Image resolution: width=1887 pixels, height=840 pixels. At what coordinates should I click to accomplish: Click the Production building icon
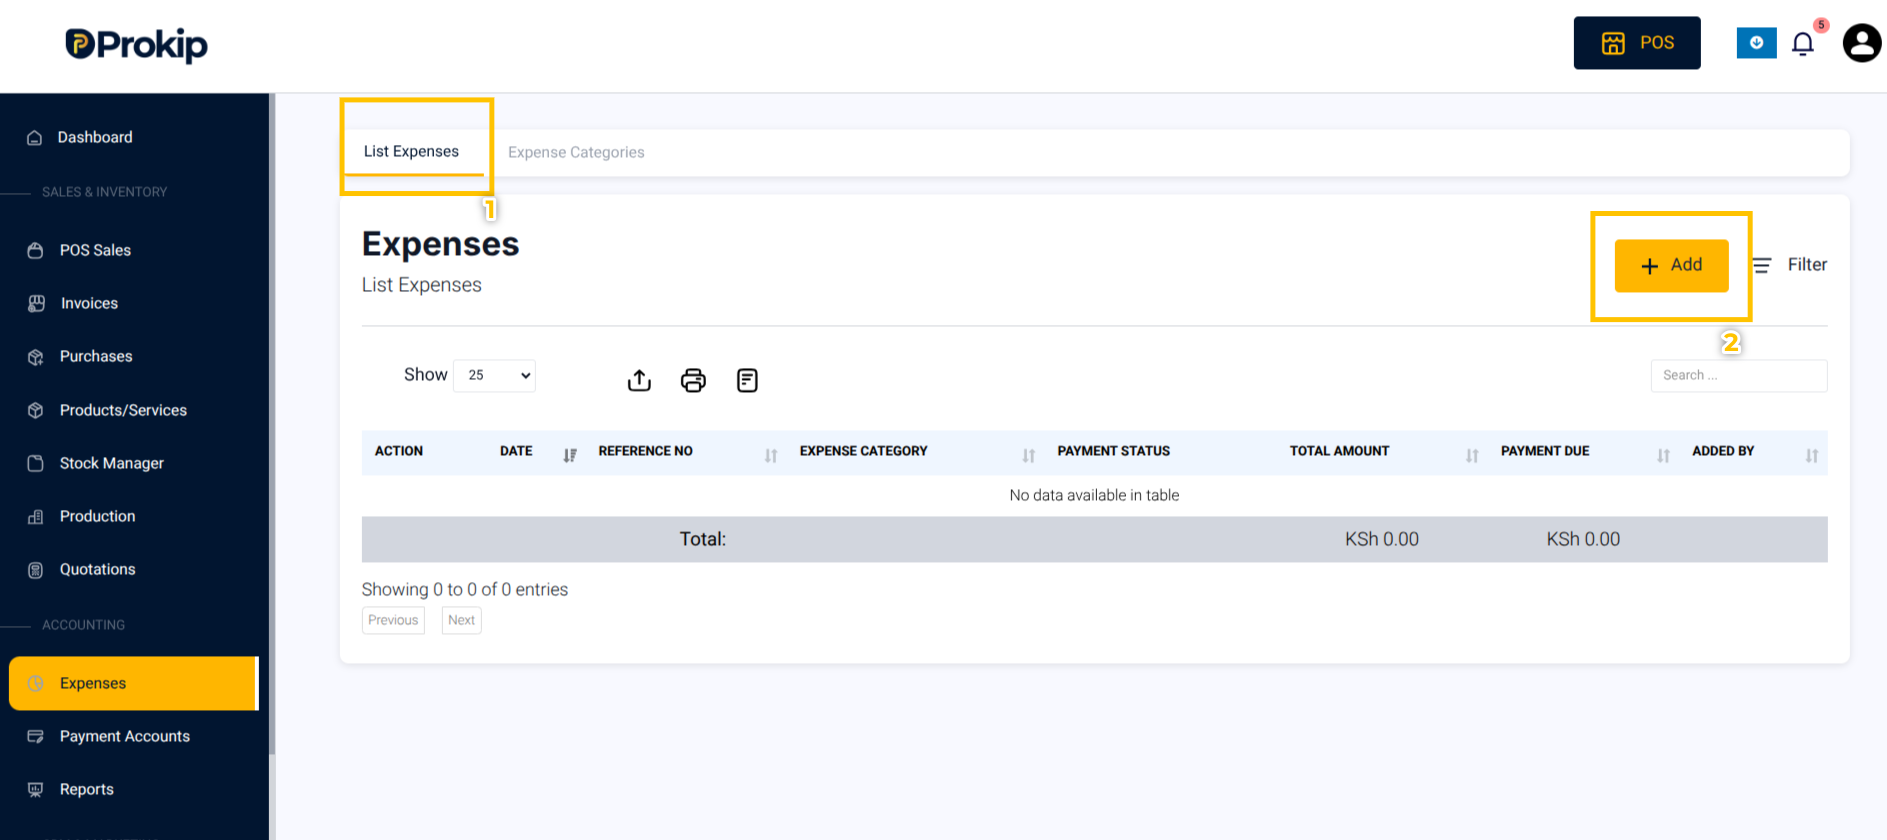pos(35,517)
